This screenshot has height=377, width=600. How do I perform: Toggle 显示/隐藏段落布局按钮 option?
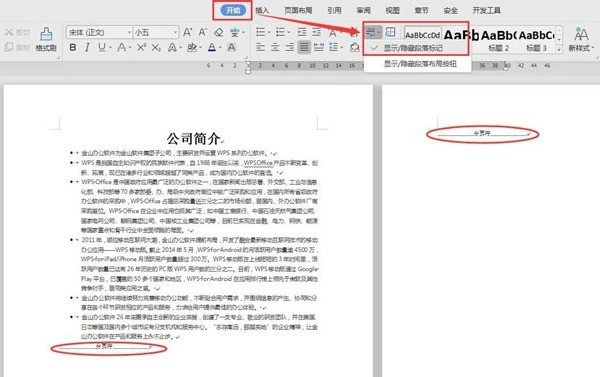point(420,64)
